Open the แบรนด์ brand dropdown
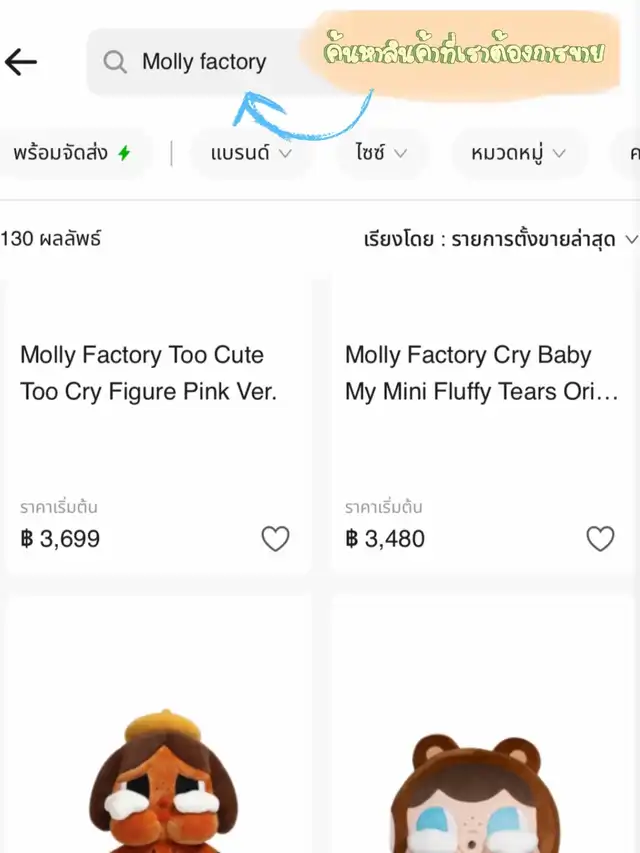The image size is (640, 853). (x=251, y=153)
